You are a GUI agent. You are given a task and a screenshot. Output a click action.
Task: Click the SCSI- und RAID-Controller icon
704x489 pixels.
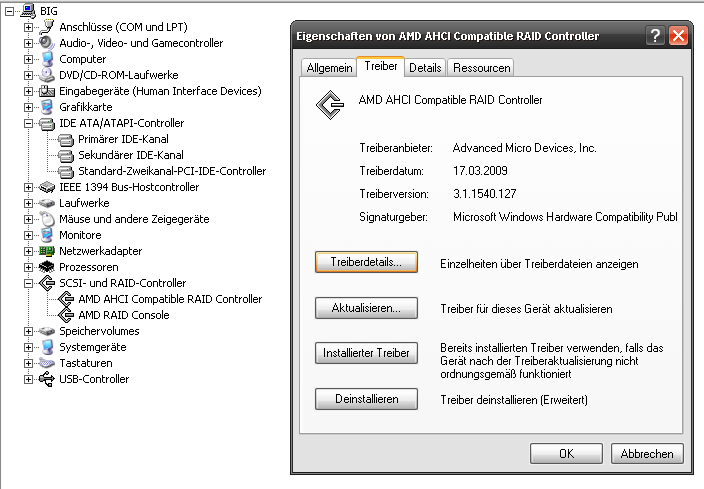tap(47, 283)
